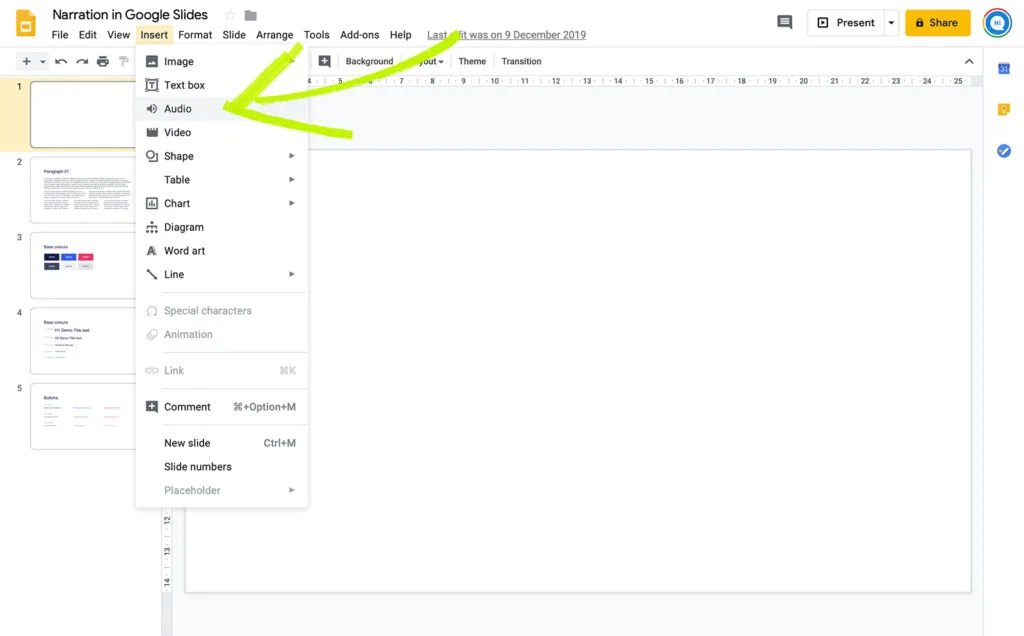
Task: Select slide 5 Buttons thumbnail
Action: (x=83, y=416)
